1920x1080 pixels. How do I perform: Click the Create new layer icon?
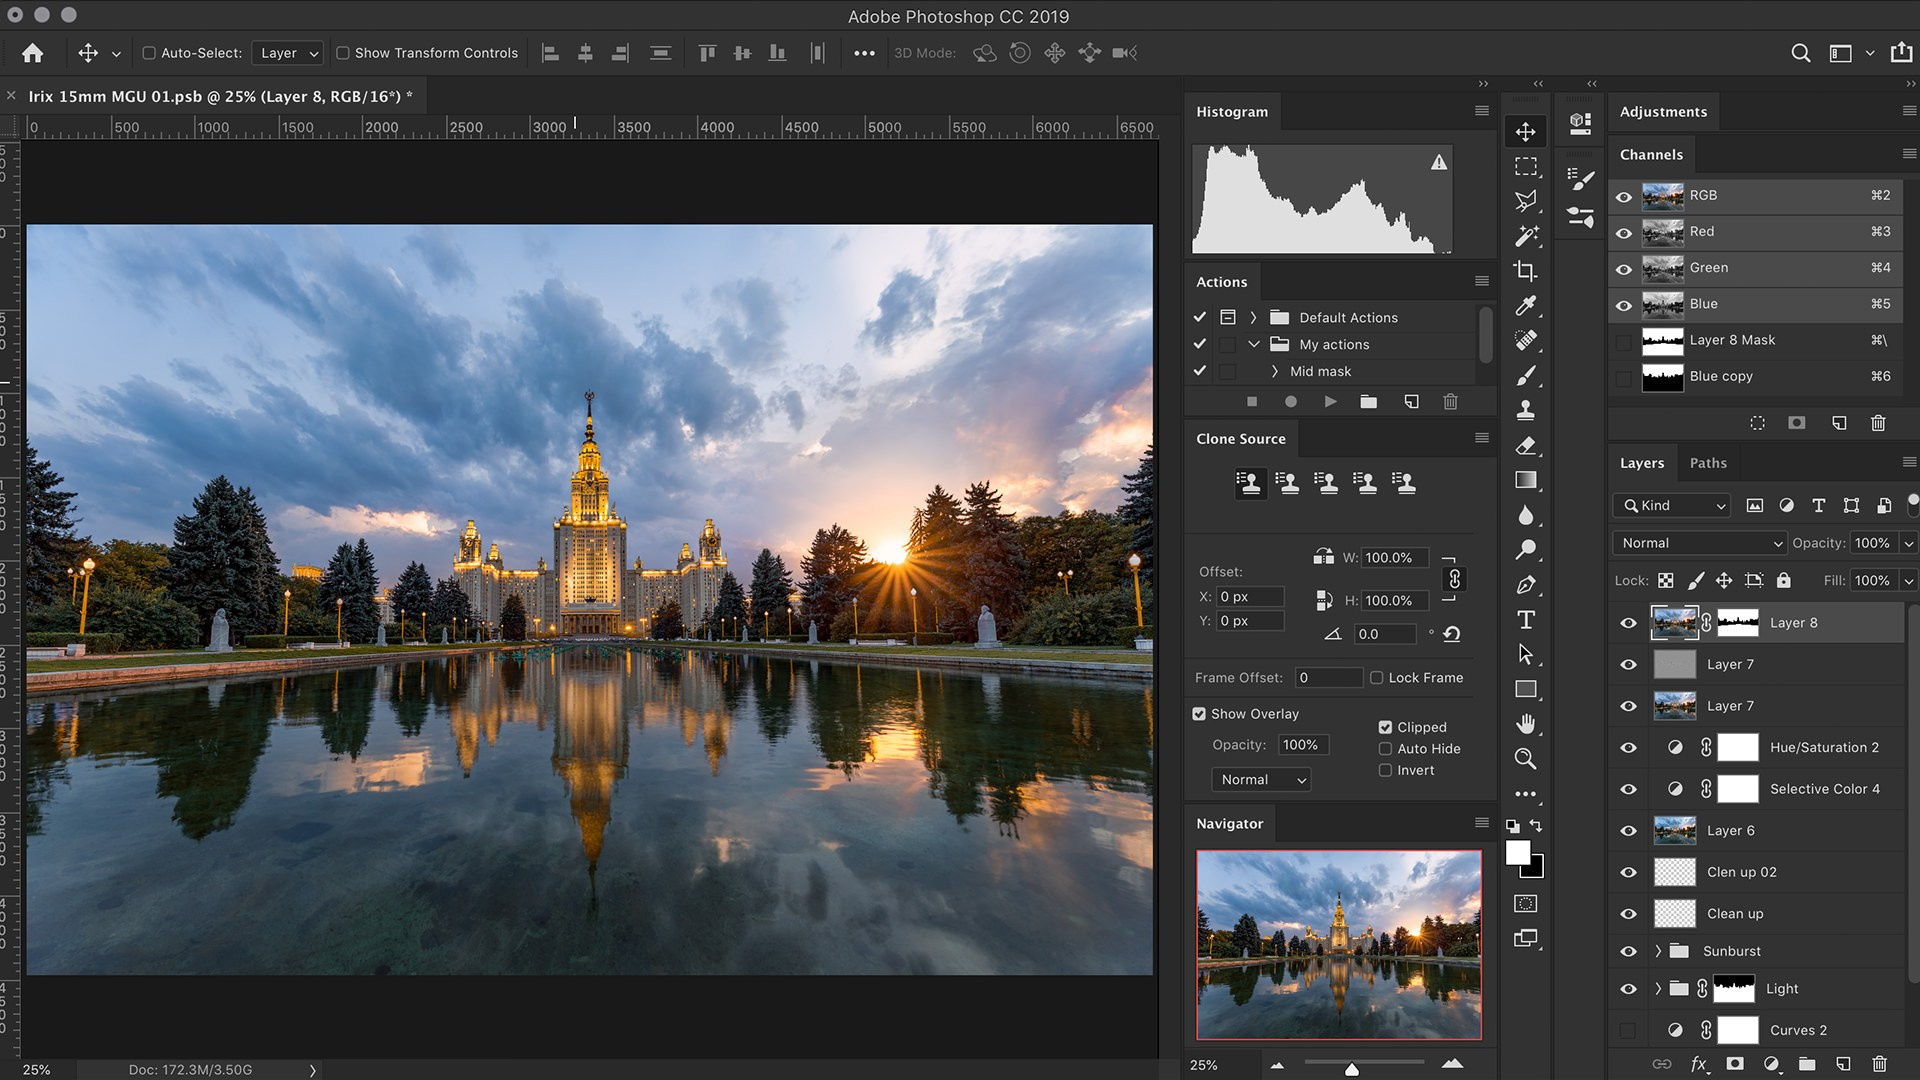1843,1065
